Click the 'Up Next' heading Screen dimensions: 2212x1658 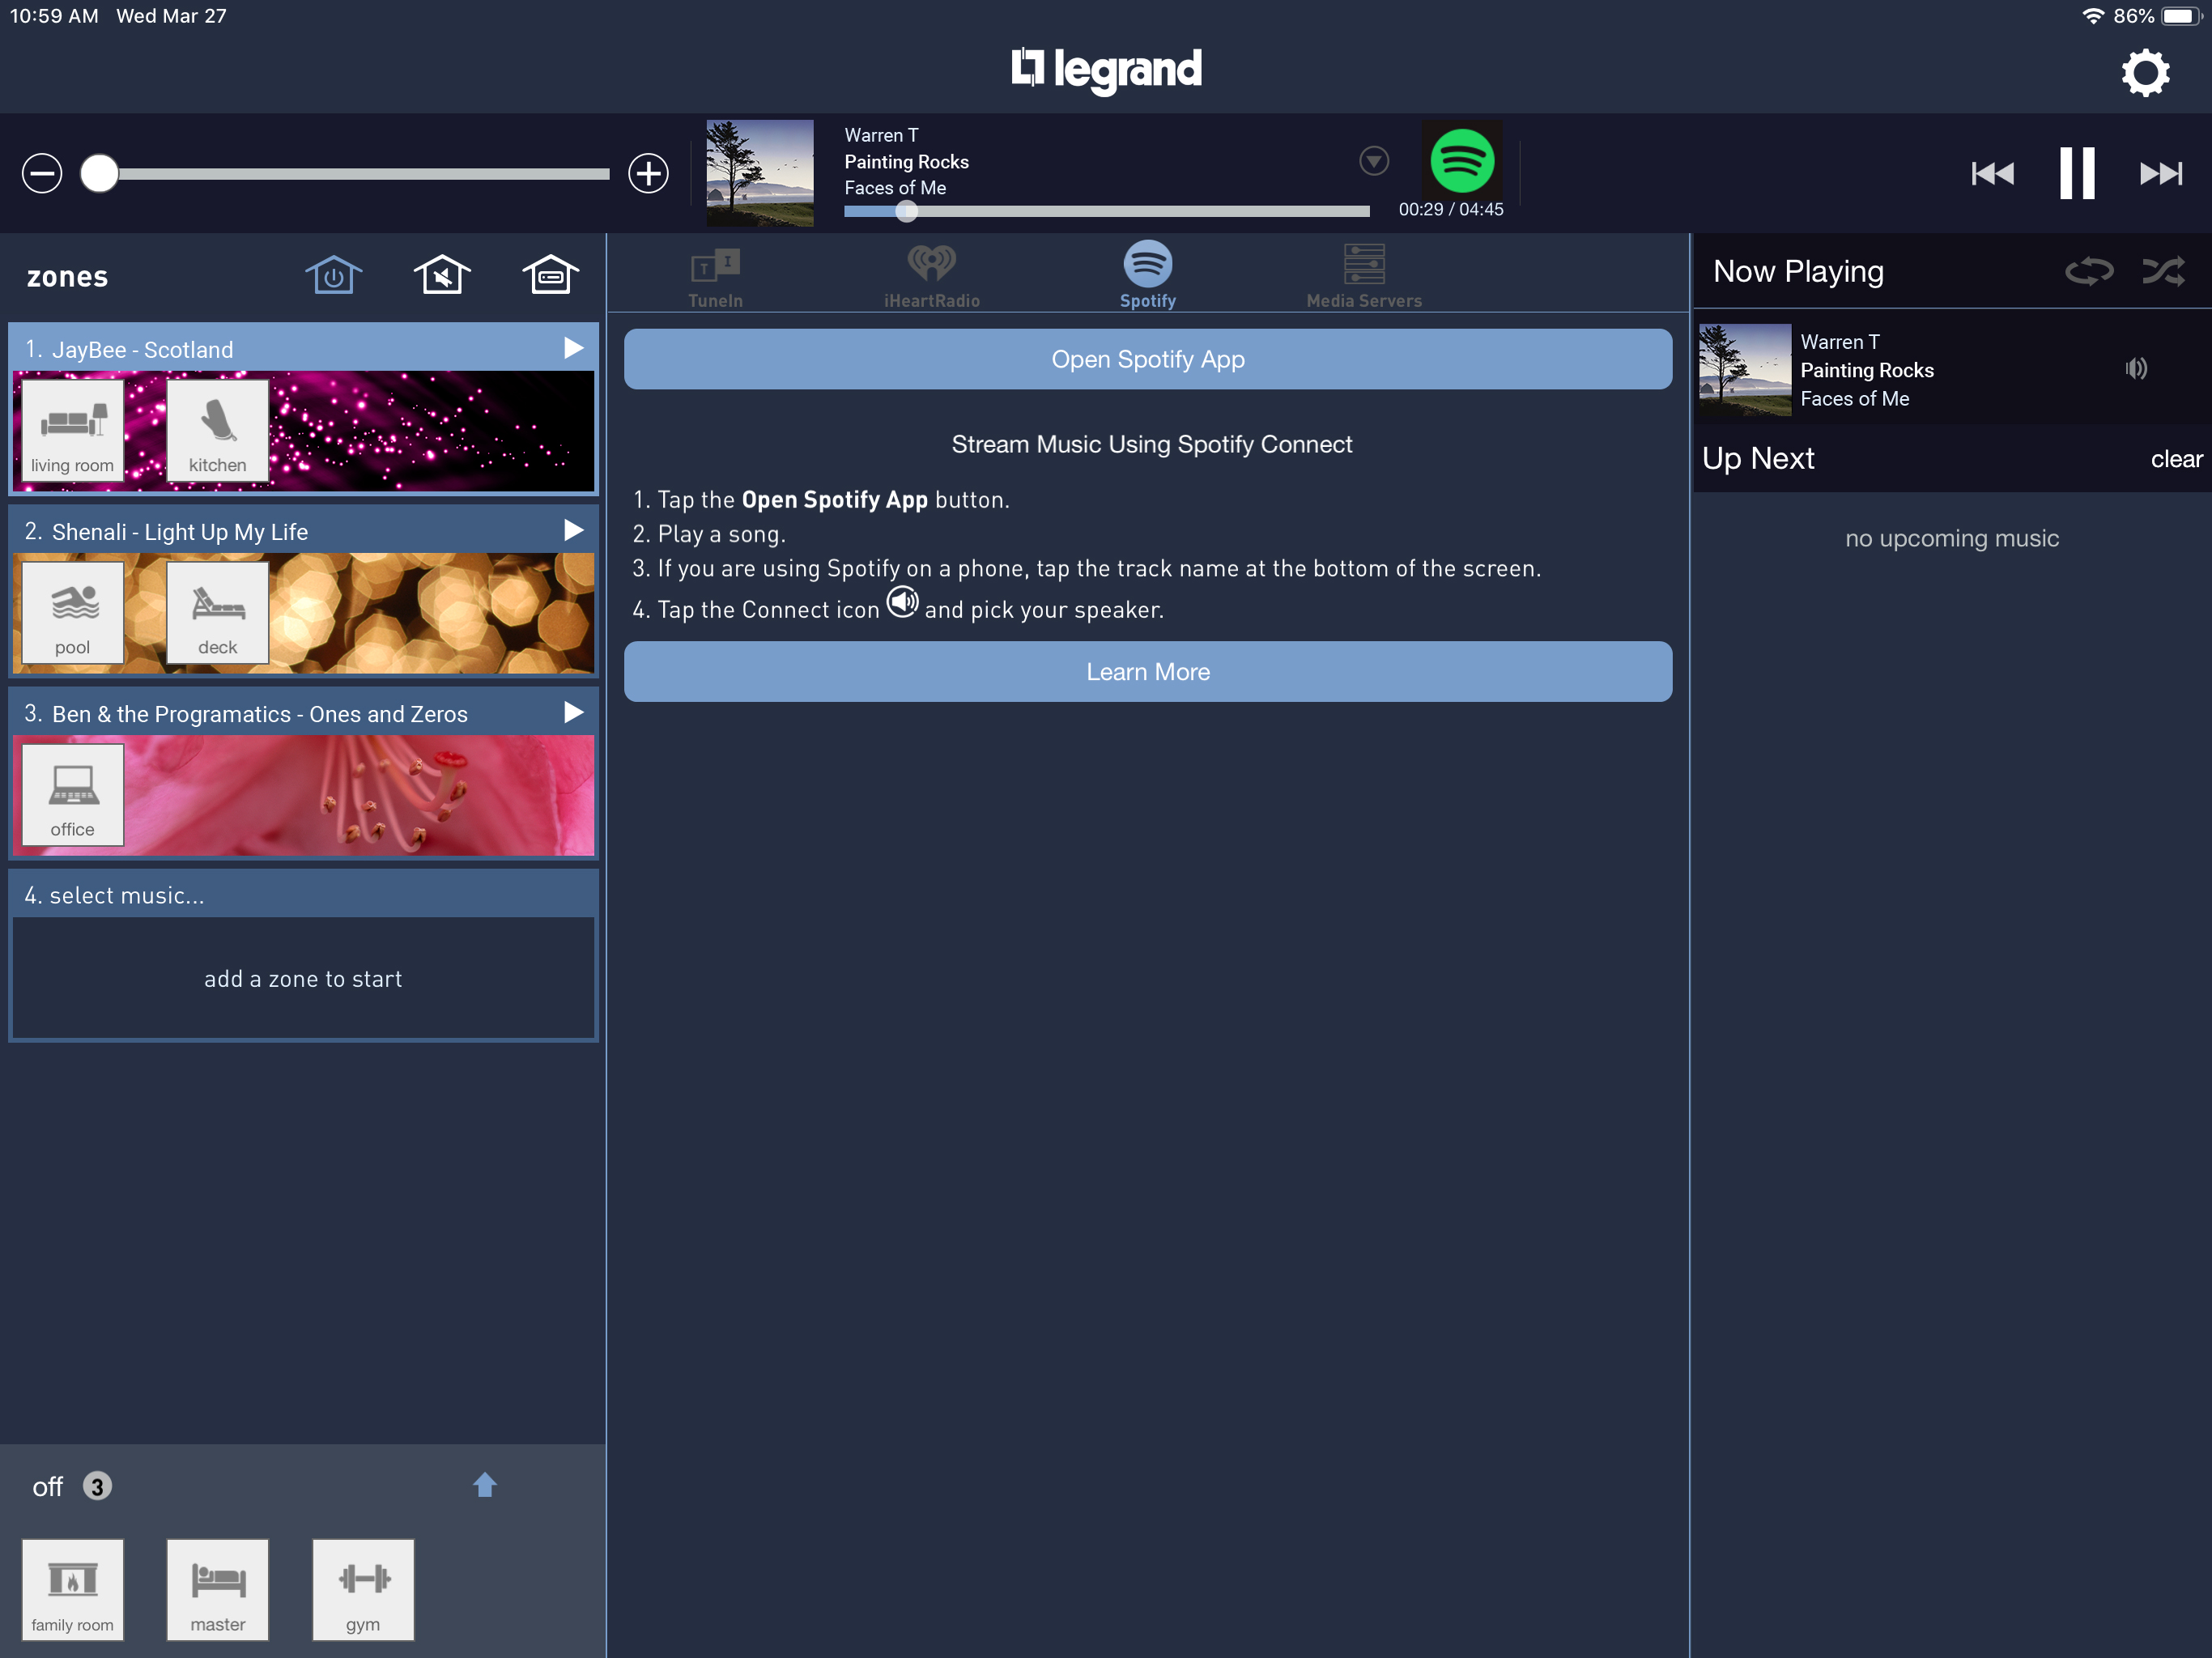[1758, 458]
